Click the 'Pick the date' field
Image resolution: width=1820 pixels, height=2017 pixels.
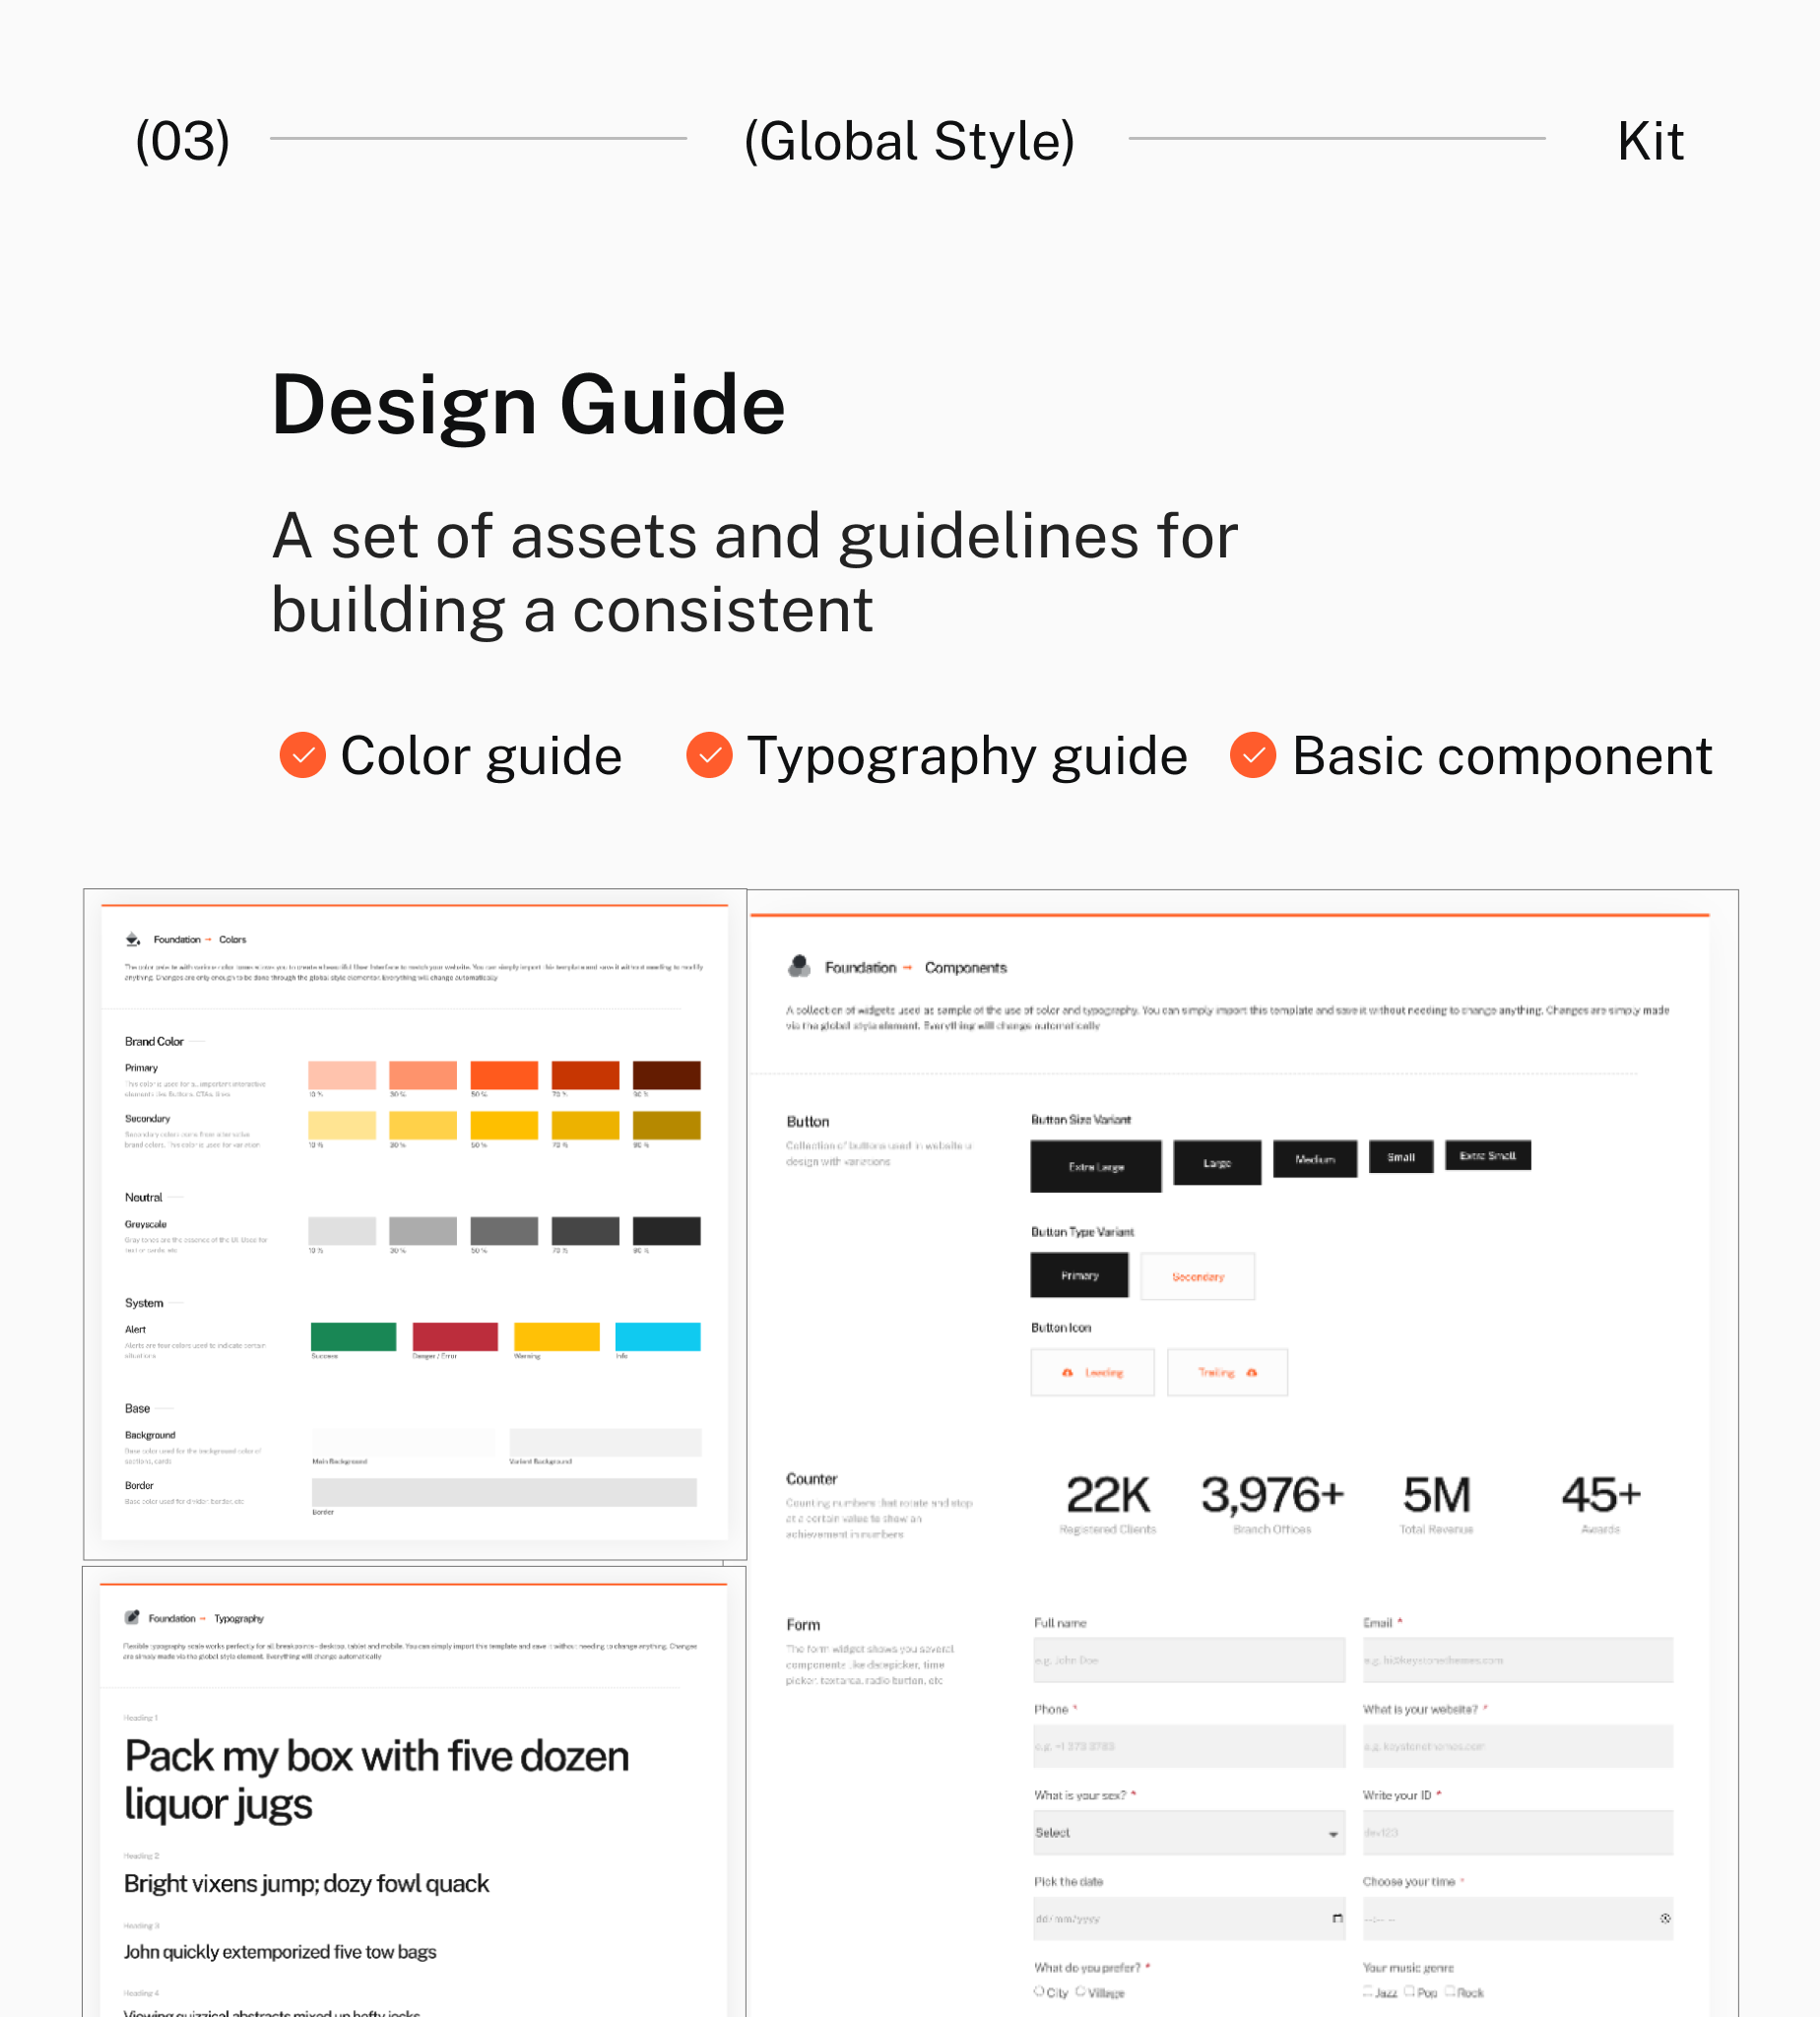[1189, 1918]
